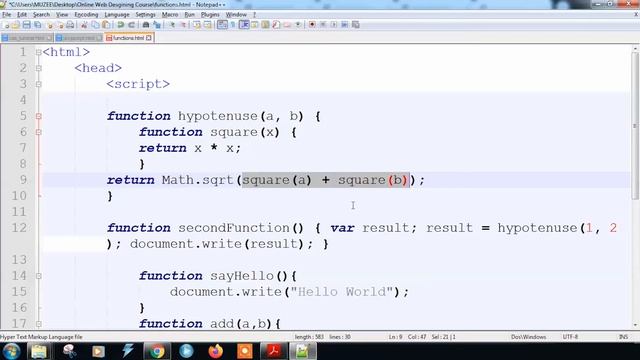
Task: Open the Encoding menu
Action: tap(86, 14)
